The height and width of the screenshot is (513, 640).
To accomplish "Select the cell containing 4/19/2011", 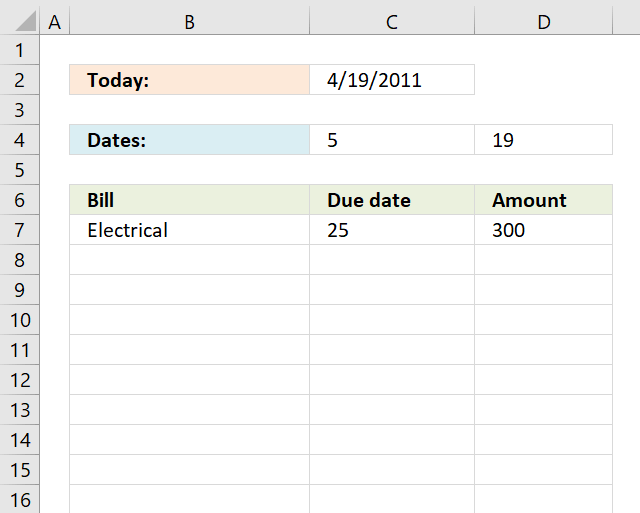I will pyautogui.click(x=392, y=80).
